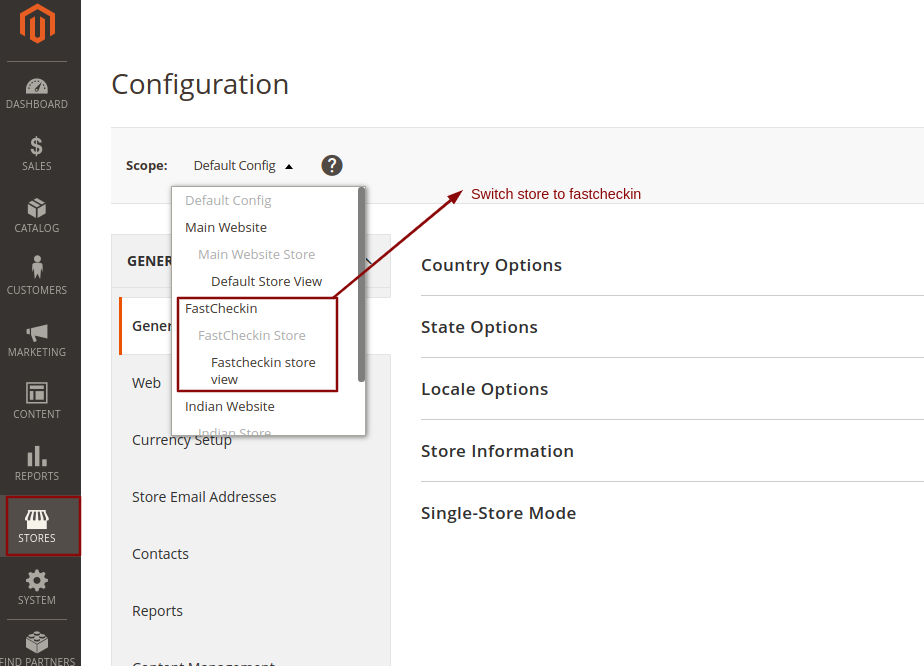Open the Dashboard sidebar icon
The width and height of the screenshot is (924, 666).
(37, 88)
